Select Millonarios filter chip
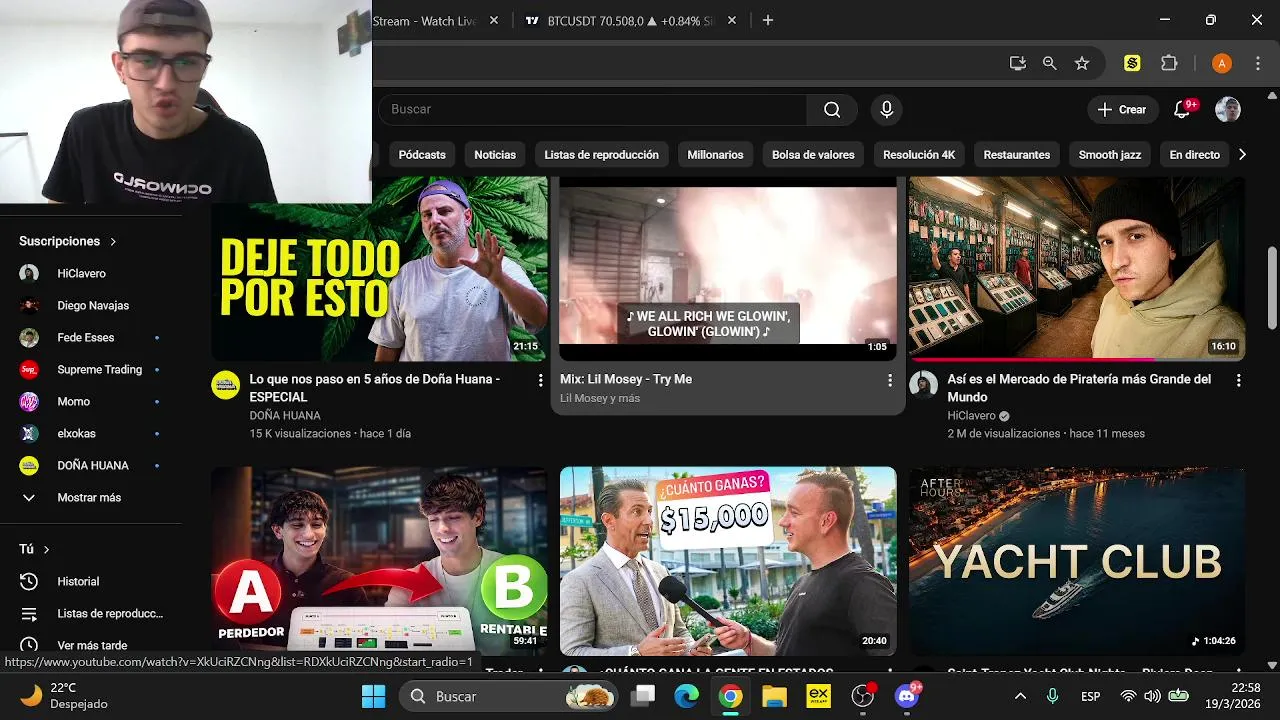Screen dimensions: 1280x720 pos(715,155)
